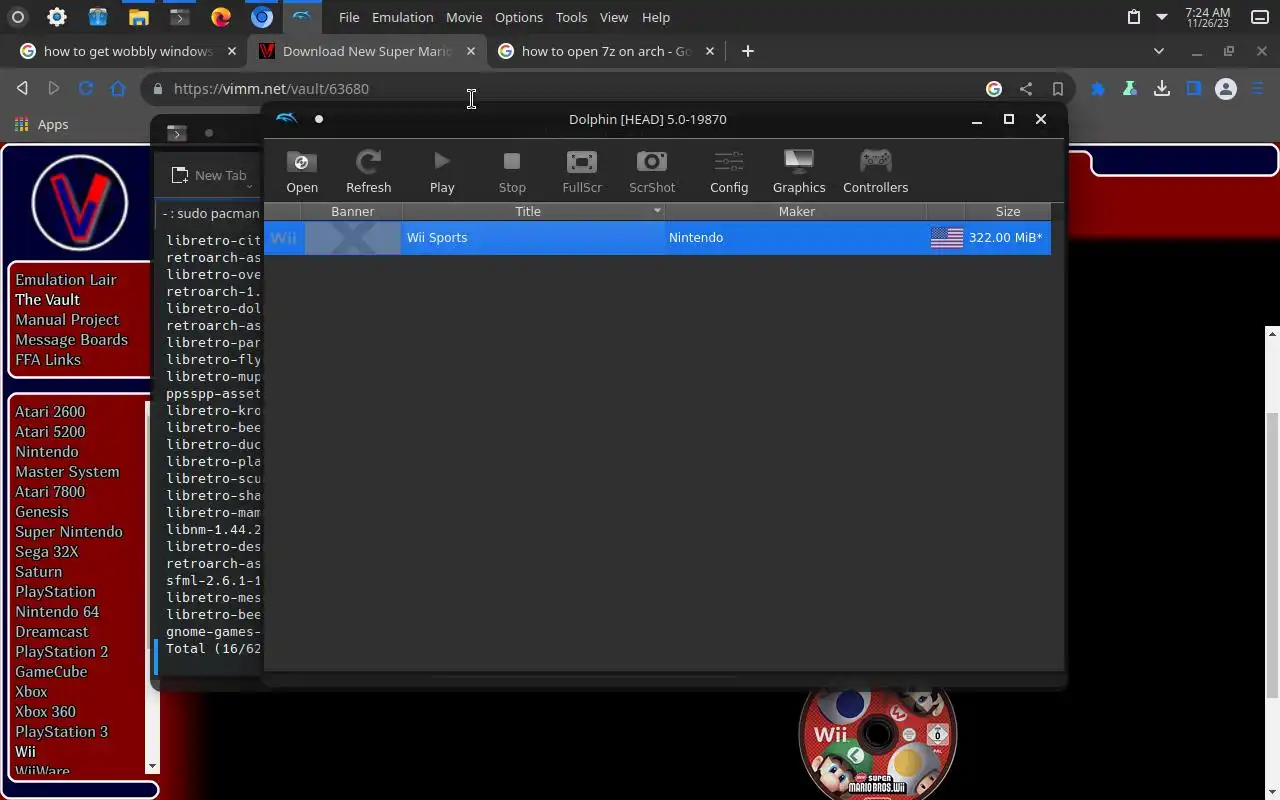The image size is (1280, 800).
Task: Sort game list by the Maker column
Action: pos(796,211)
